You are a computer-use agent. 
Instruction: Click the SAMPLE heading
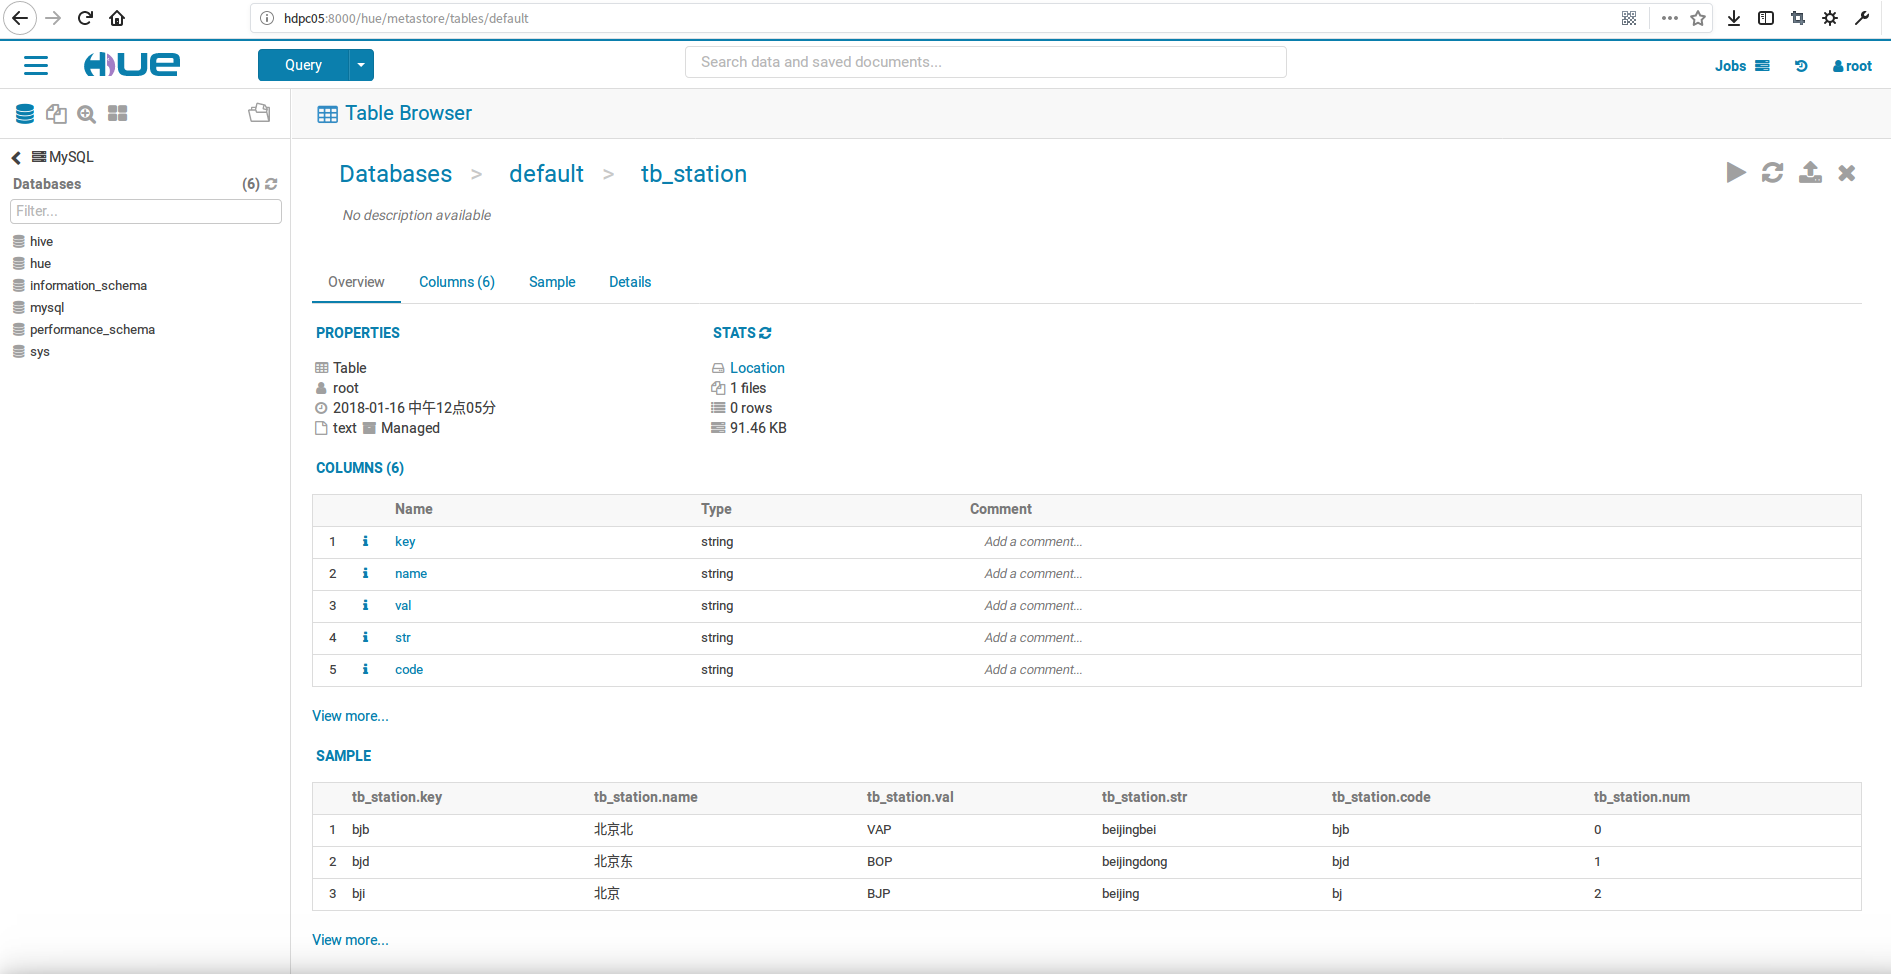coord(343,756)
